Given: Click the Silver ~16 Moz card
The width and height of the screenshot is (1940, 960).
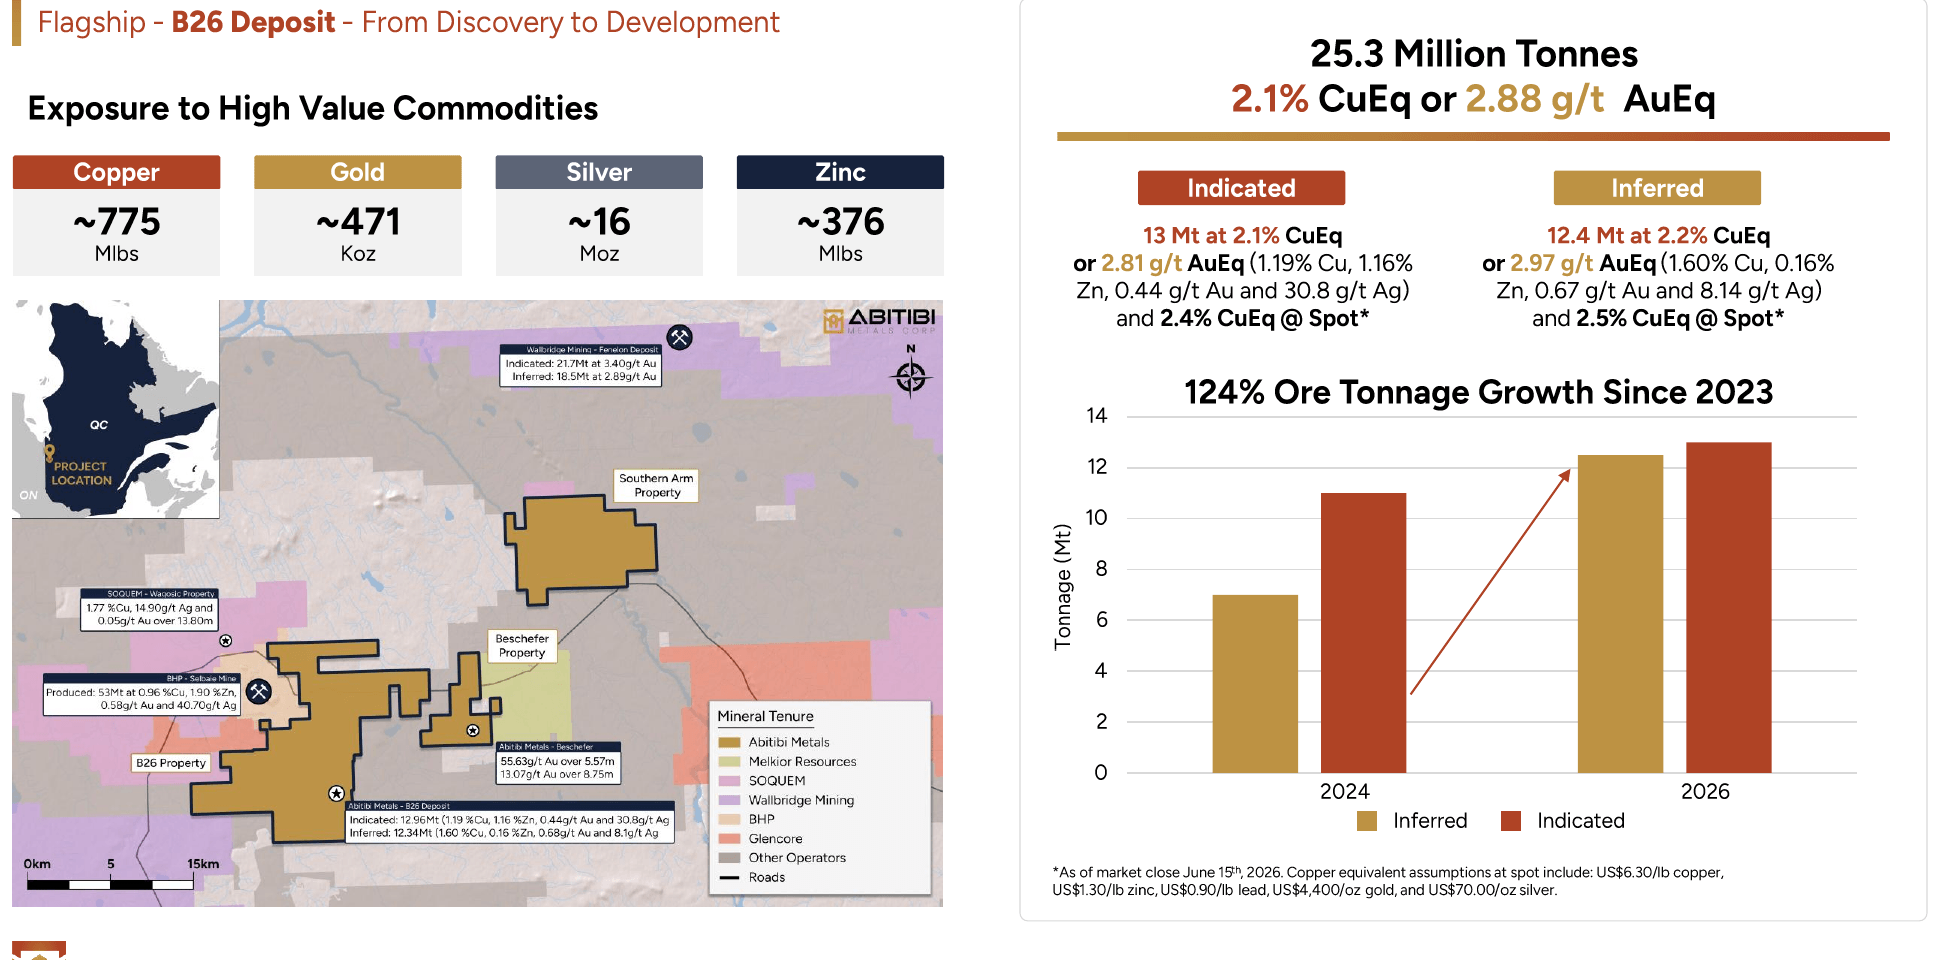Looking at the screenshot, I should pyautogui.click(x=599, y=215).
